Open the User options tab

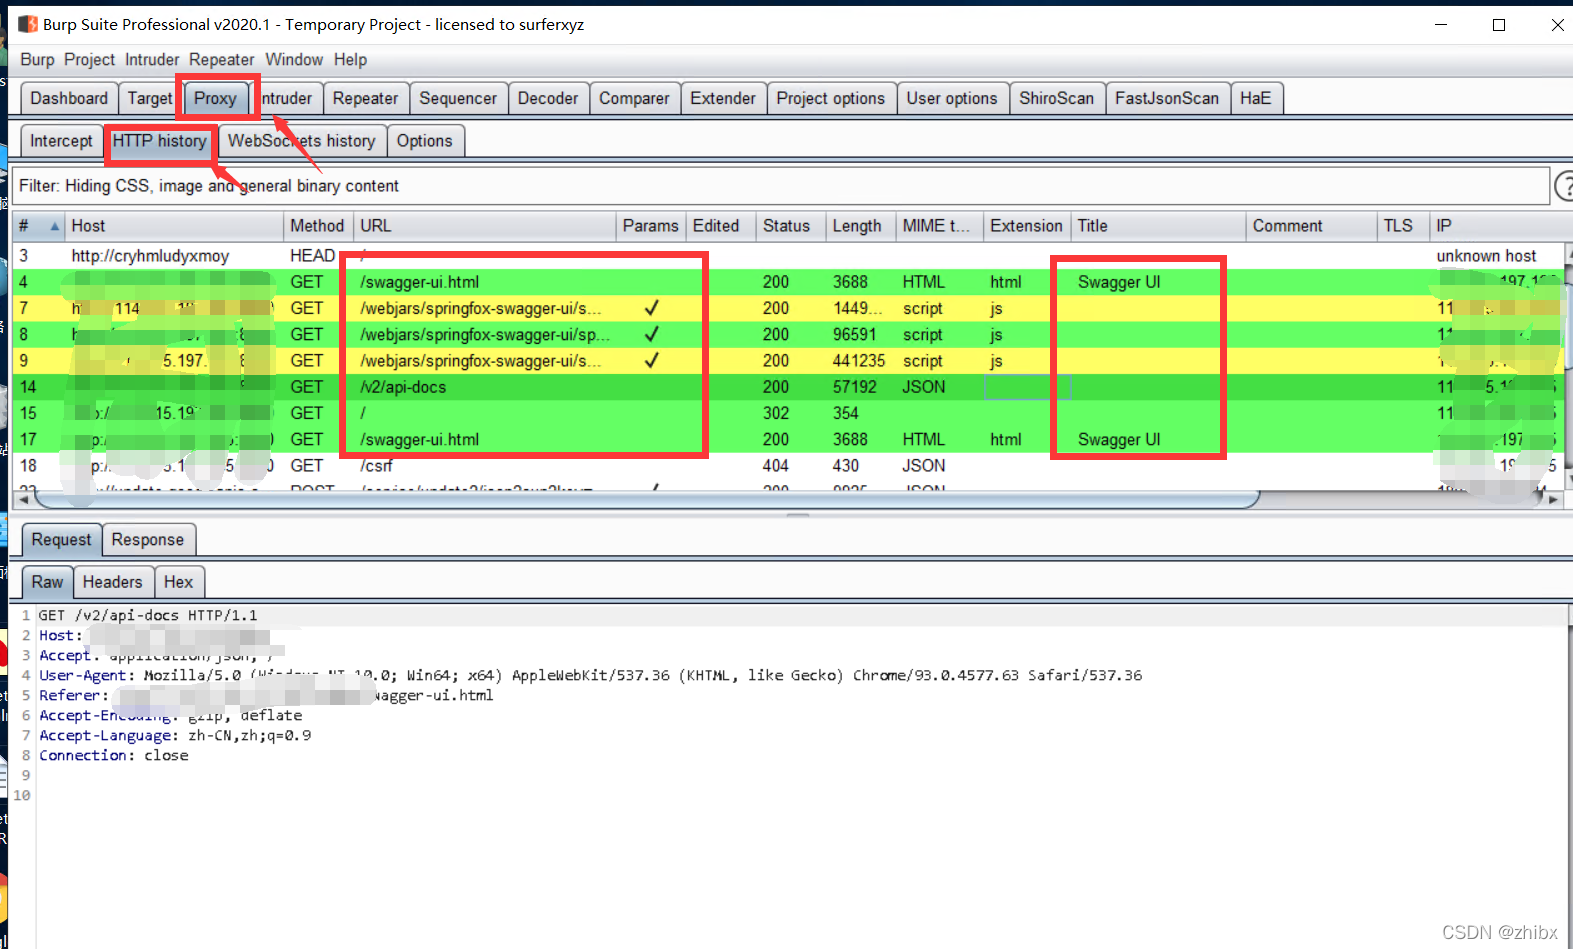(x=952, y=98)
